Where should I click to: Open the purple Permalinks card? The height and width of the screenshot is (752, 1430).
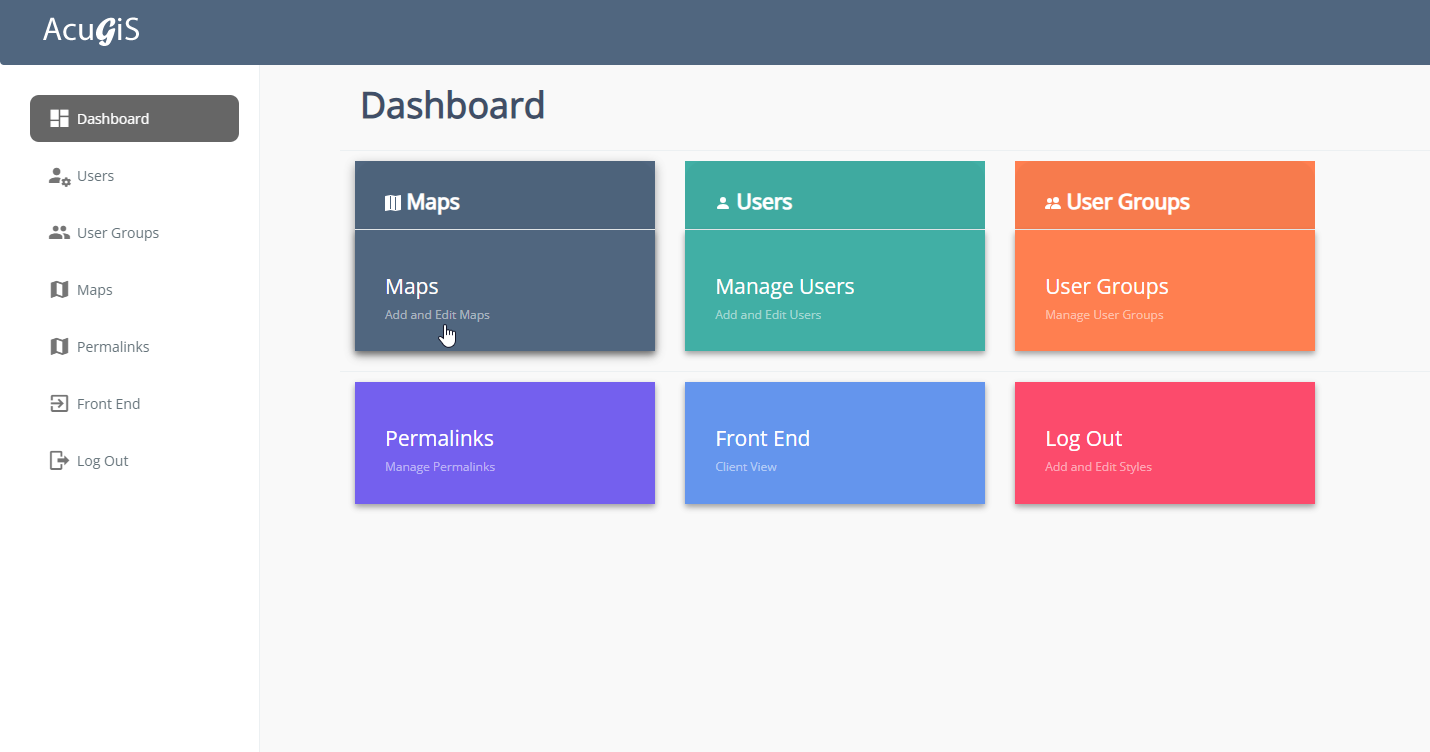pyautogui.click(x=504, y=443)
